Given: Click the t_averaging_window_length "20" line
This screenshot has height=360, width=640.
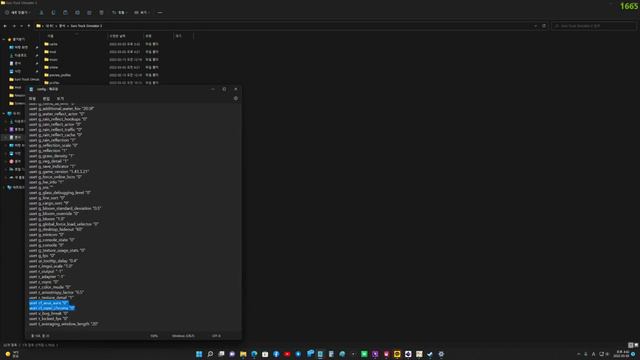Looking at the screenshot, I should tap(63, 324).
